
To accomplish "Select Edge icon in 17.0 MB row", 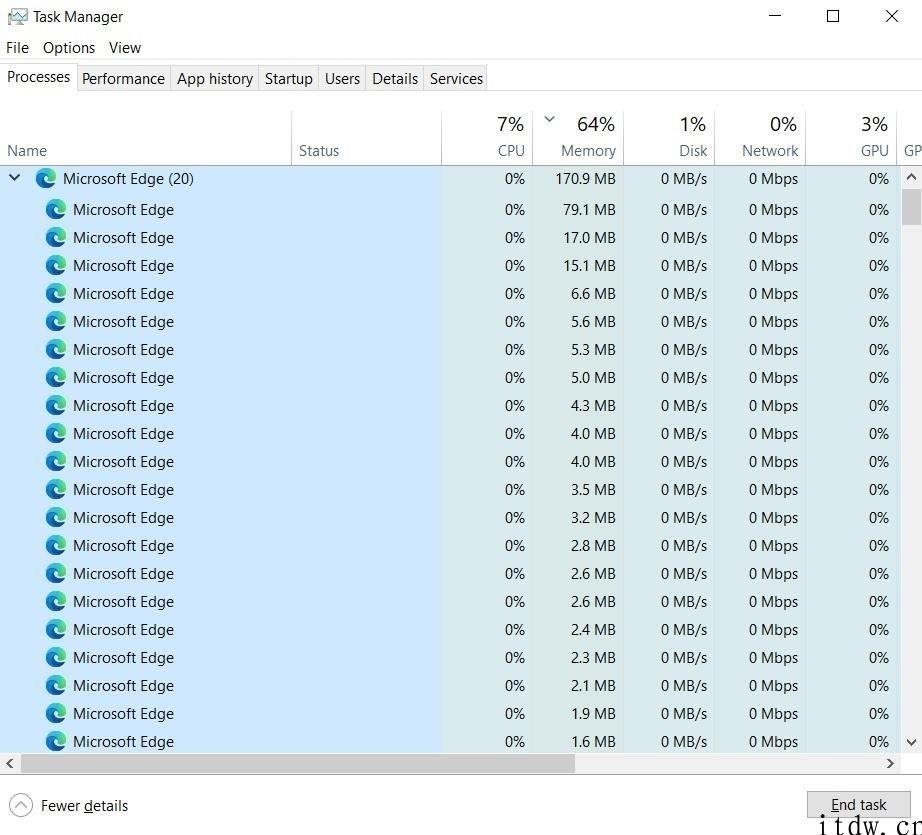I will (56, 238).
